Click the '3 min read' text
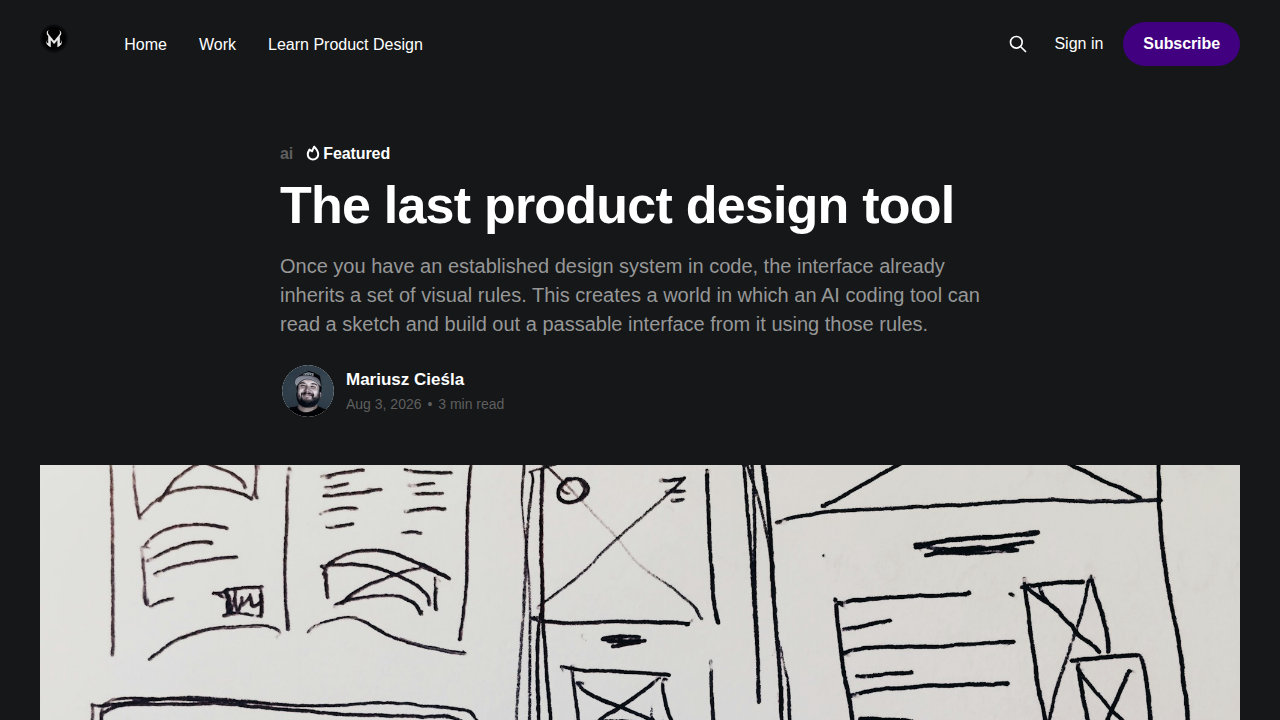Screen dimensions: 1280x720 click(471, 404)
